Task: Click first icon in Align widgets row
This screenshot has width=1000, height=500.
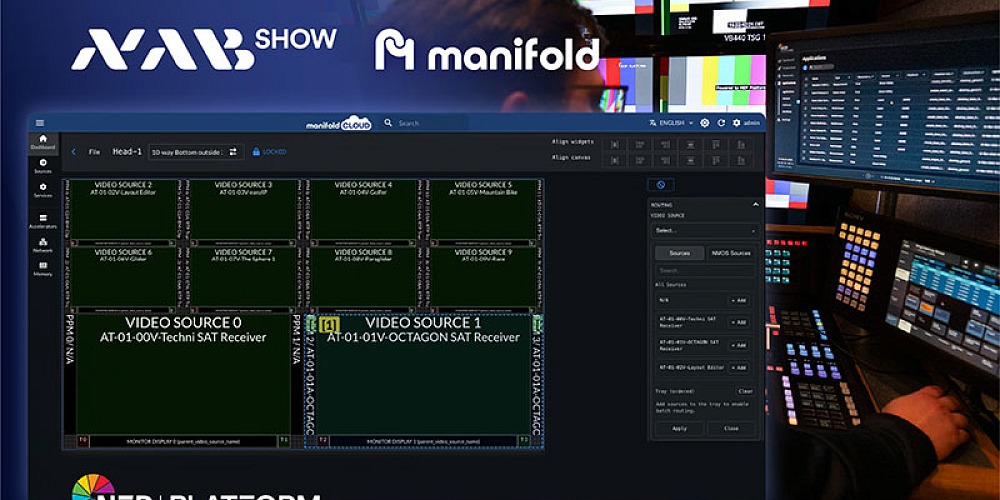Action: click(x=615, y=145)
